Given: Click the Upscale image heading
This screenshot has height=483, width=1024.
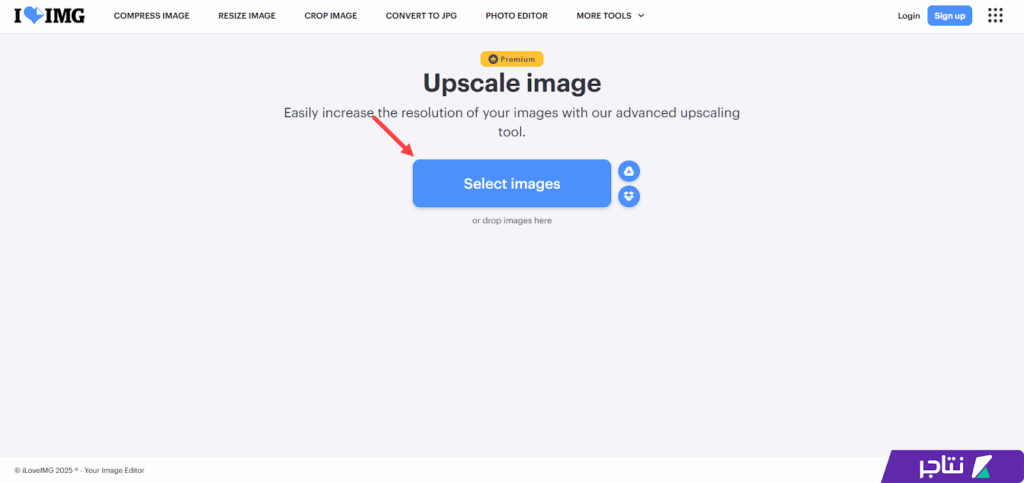Looking at the screenshot, I should (512, 83).
